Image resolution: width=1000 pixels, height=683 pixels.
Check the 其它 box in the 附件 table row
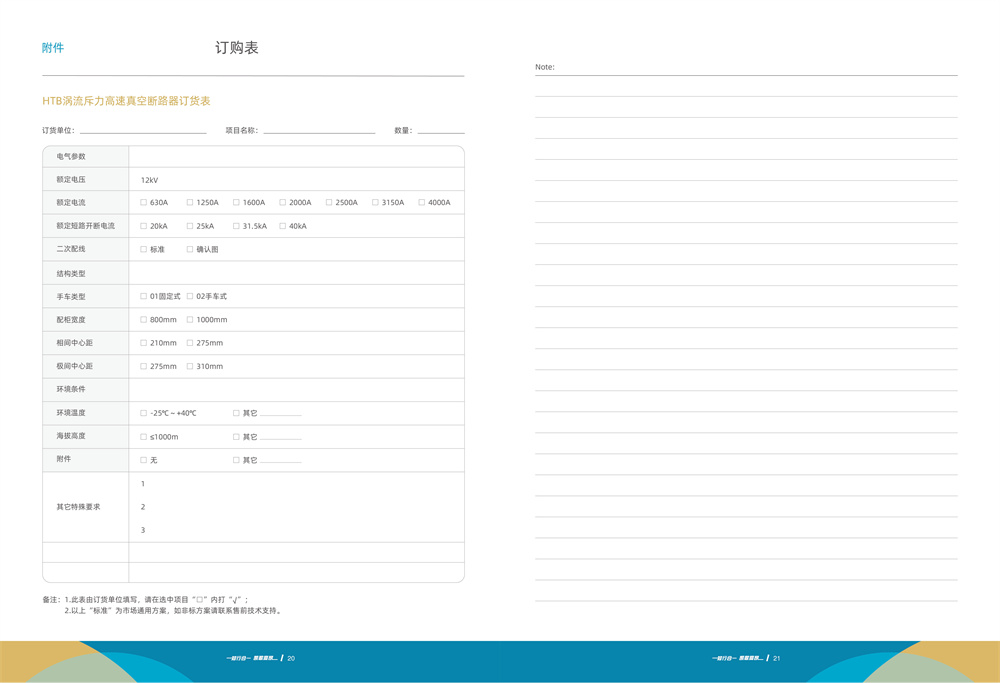[236, 460]
